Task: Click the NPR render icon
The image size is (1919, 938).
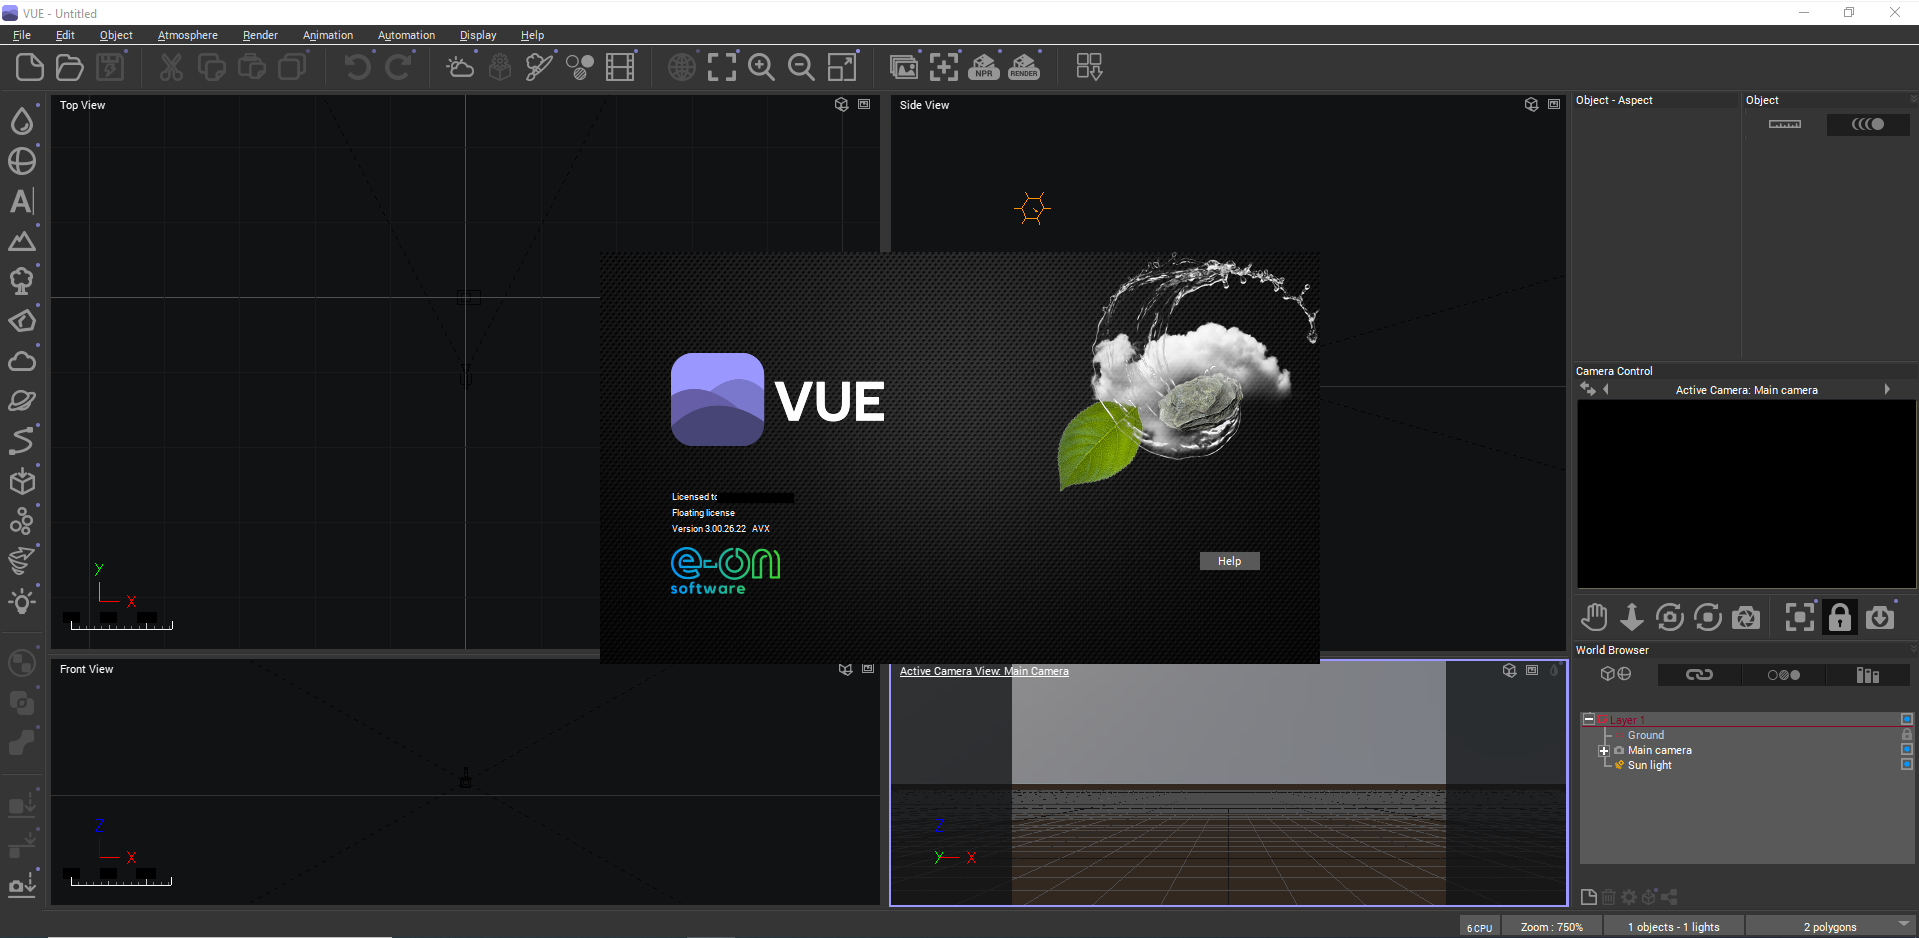Action: click(x=984, y=67)
